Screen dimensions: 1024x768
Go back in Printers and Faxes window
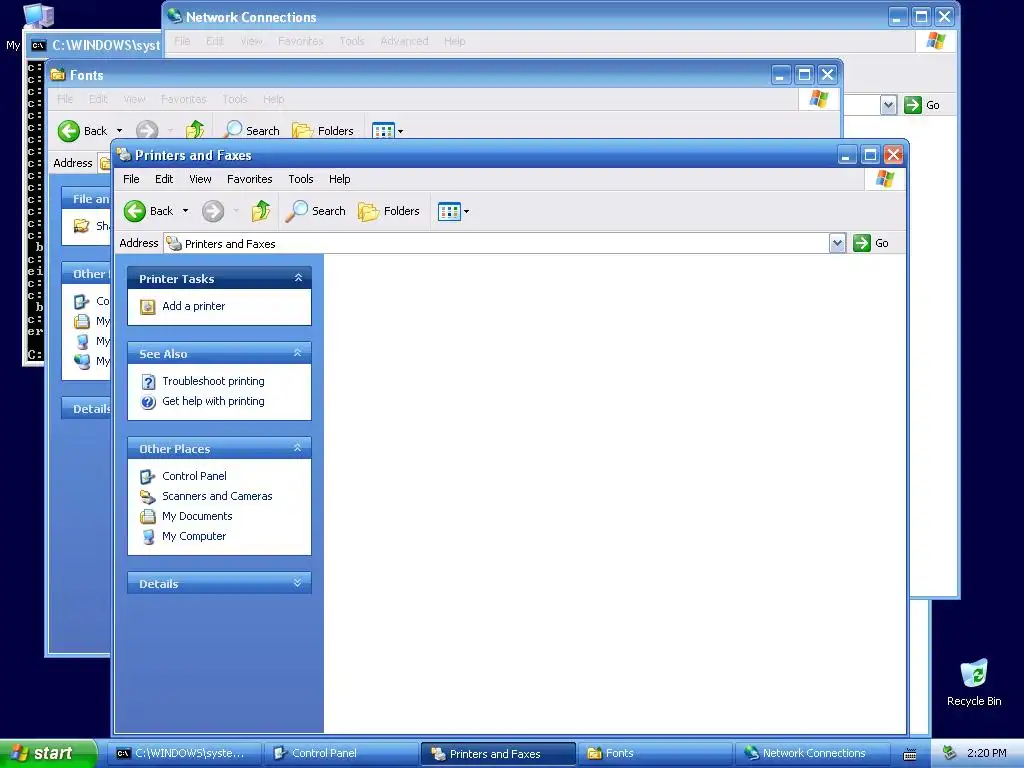(x=149, y=211)
